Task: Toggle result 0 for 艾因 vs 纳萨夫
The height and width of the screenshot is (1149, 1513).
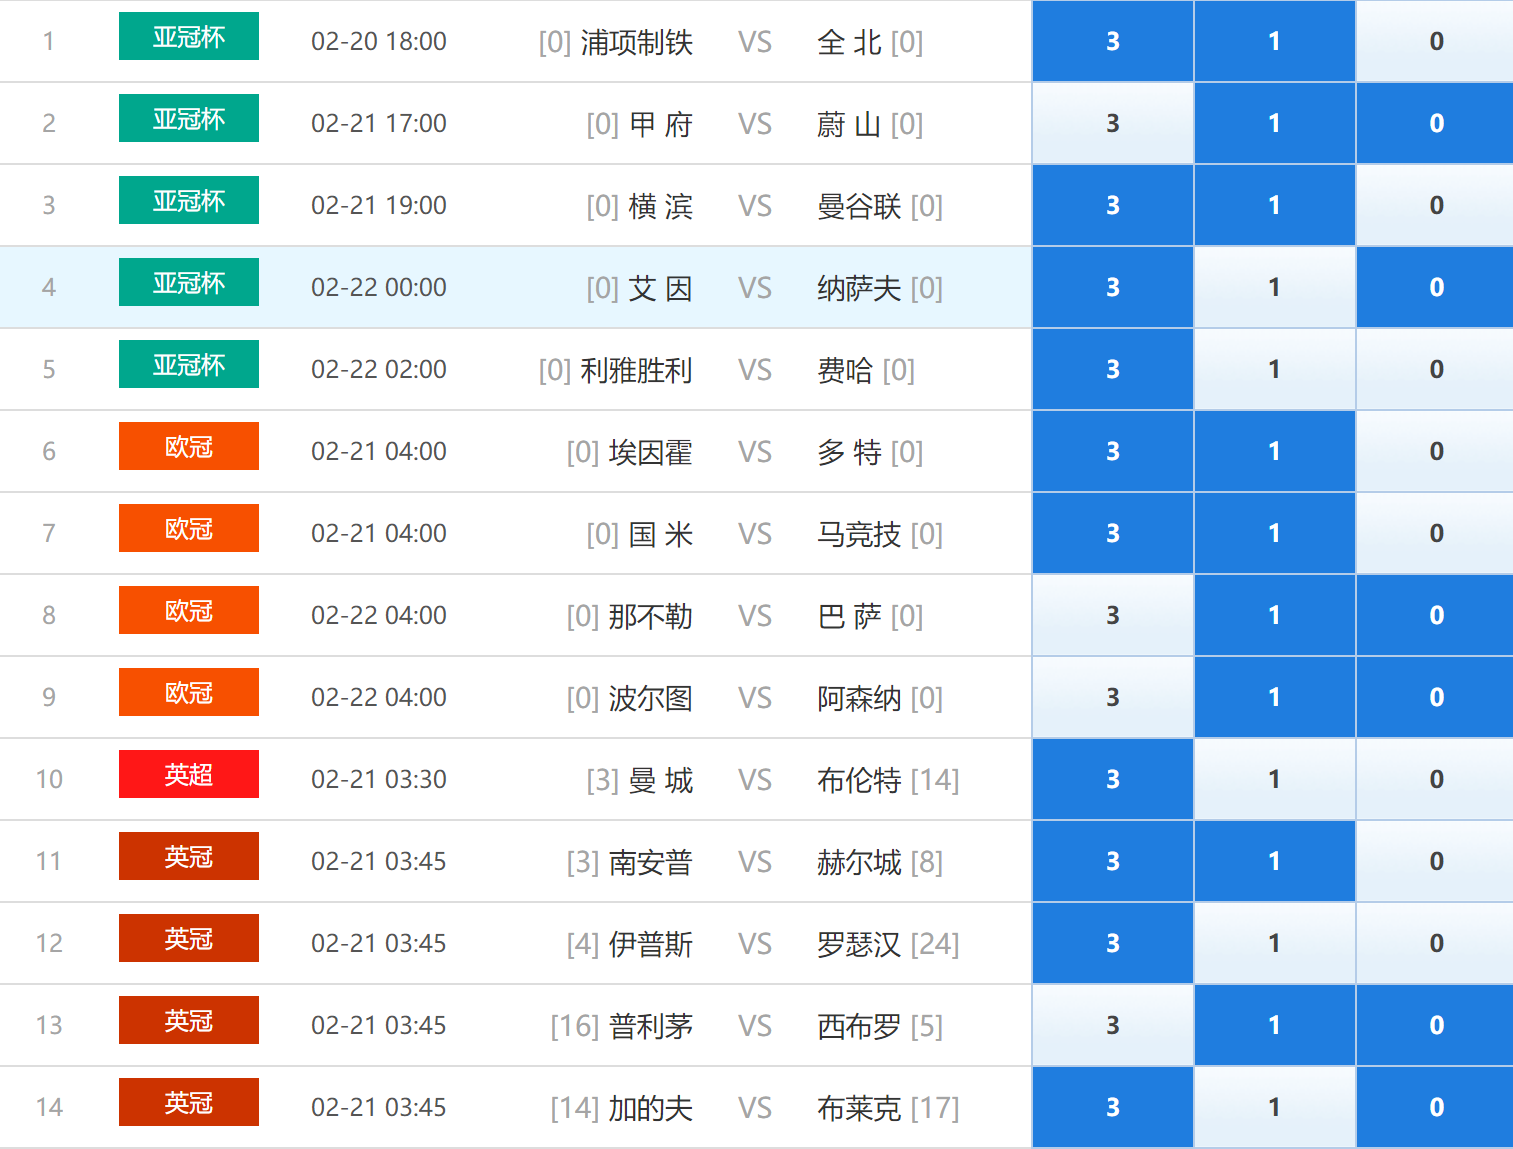Action: point(1436,287)
